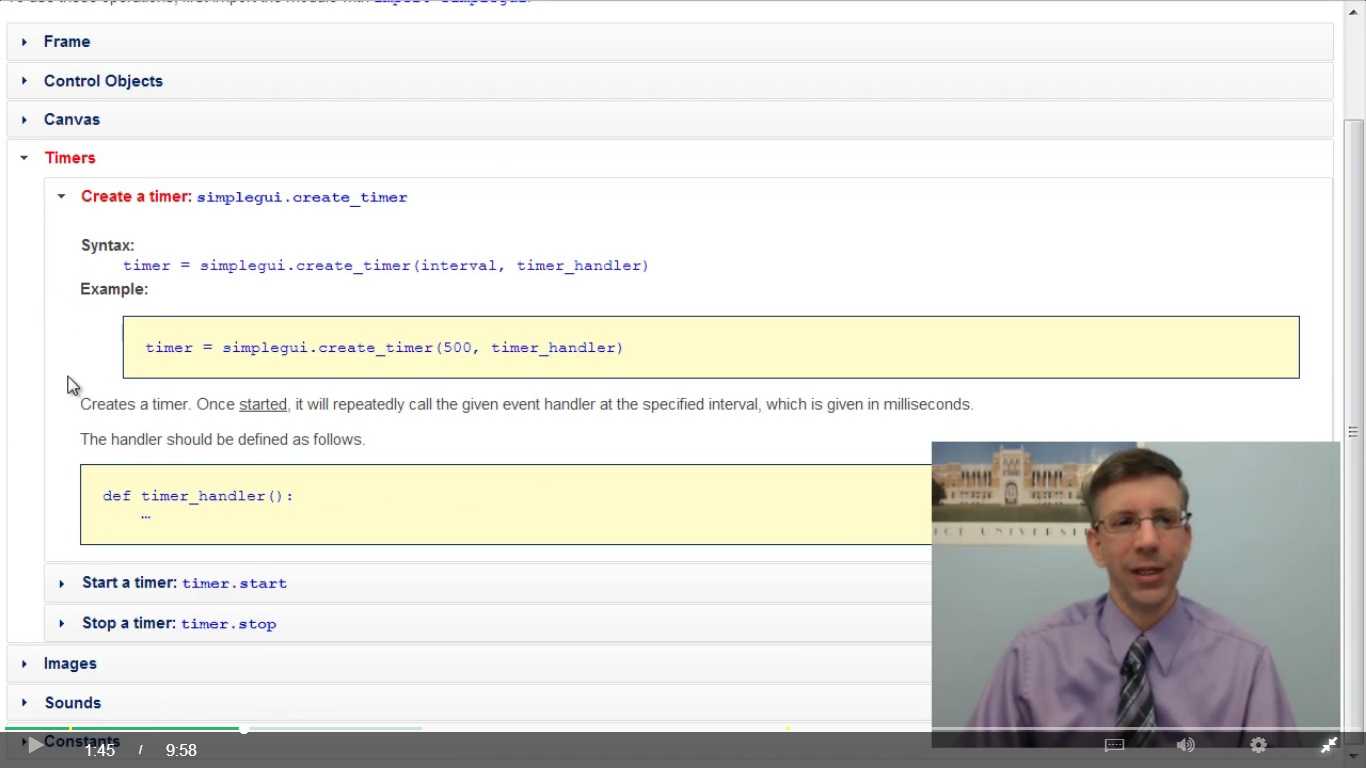This screenshot has width=1366, height=768.
Task: Click the 'Example:' label
Action: pyautogui.click(x=114, y=289)
